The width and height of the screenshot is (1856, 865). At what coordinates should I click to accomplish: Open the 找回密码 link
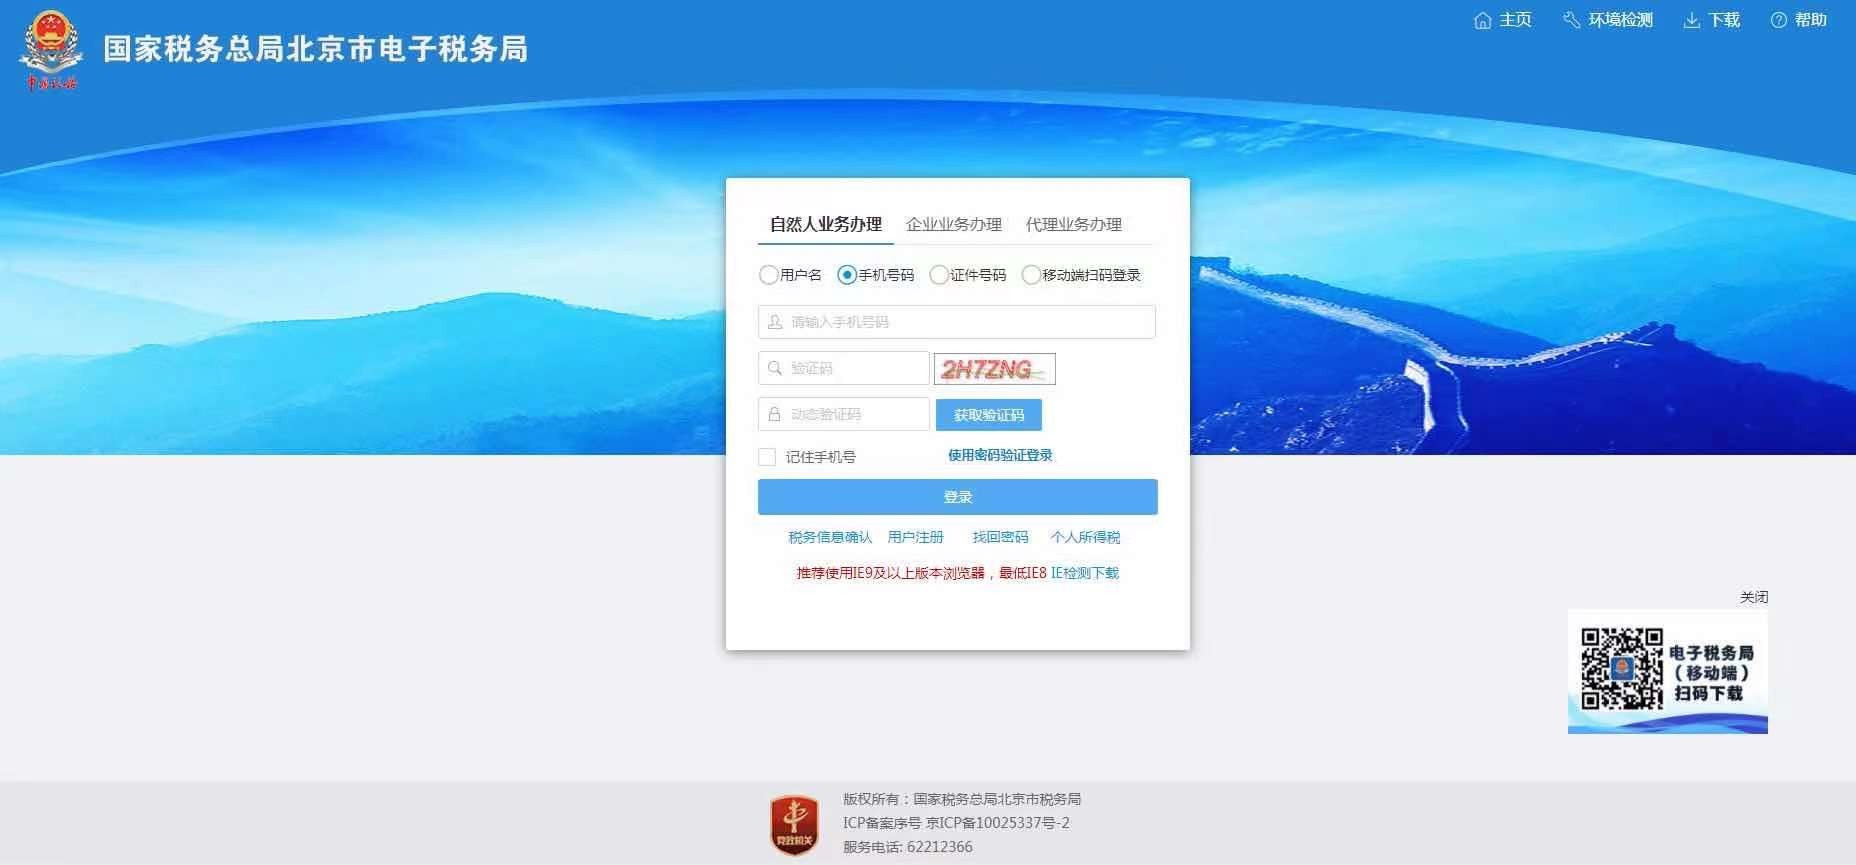tap(1001, 538)
